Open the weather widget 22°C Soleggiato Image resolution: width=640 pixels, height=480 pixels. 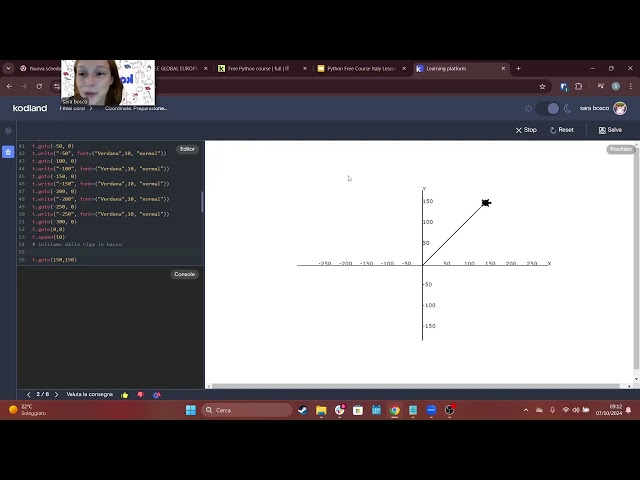(x=27, y=410)
